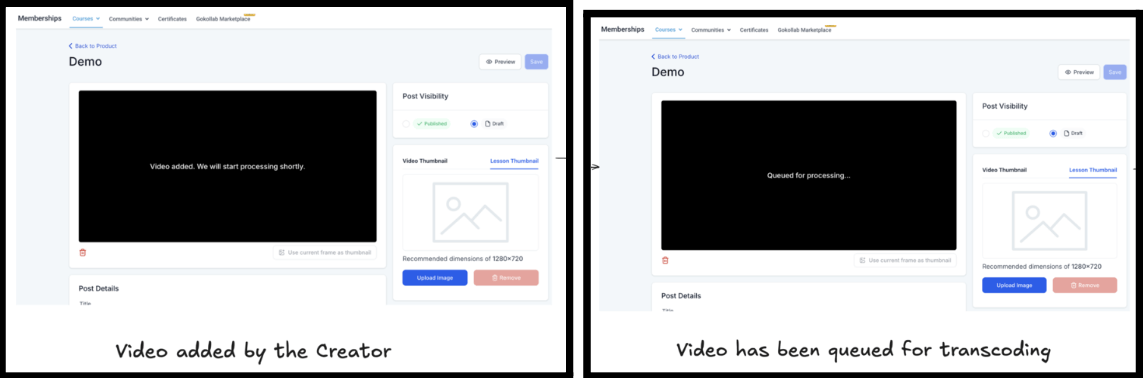Click right panel's image placeholder thumbnail

pos(1049,221)
